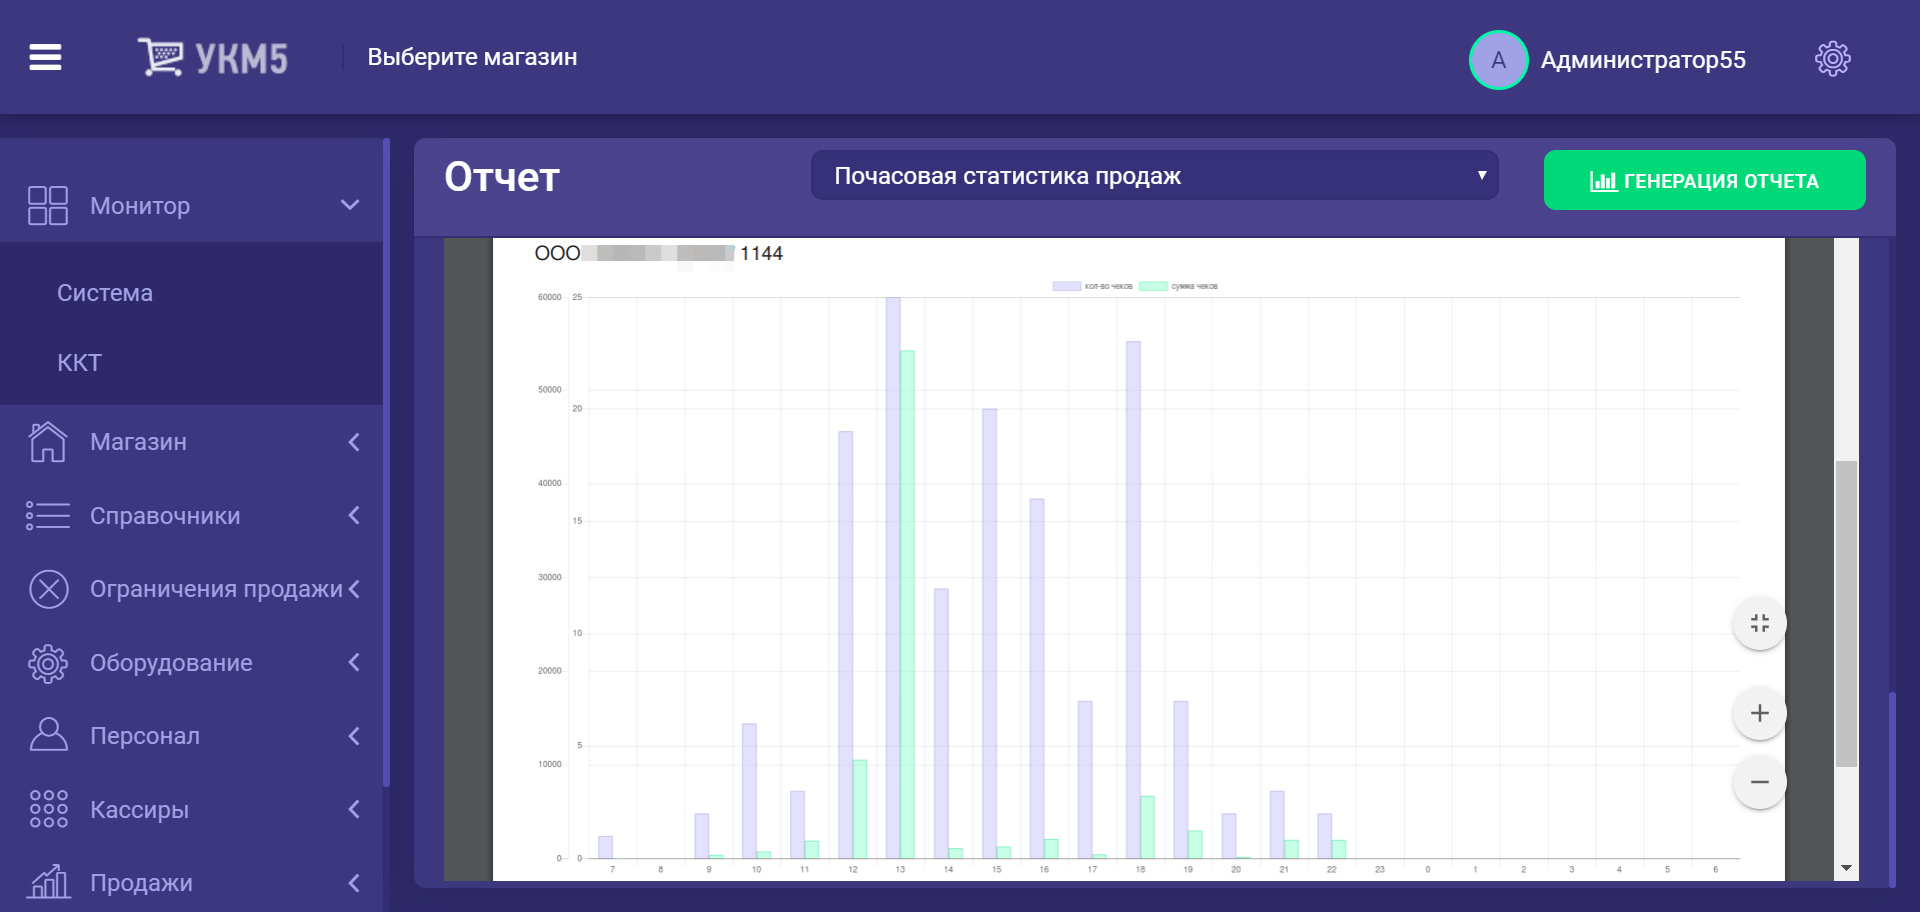The width and height of the screenshot is (1920, 912).
Task: Click the Отчет page heading
Action: coord(502,177)
